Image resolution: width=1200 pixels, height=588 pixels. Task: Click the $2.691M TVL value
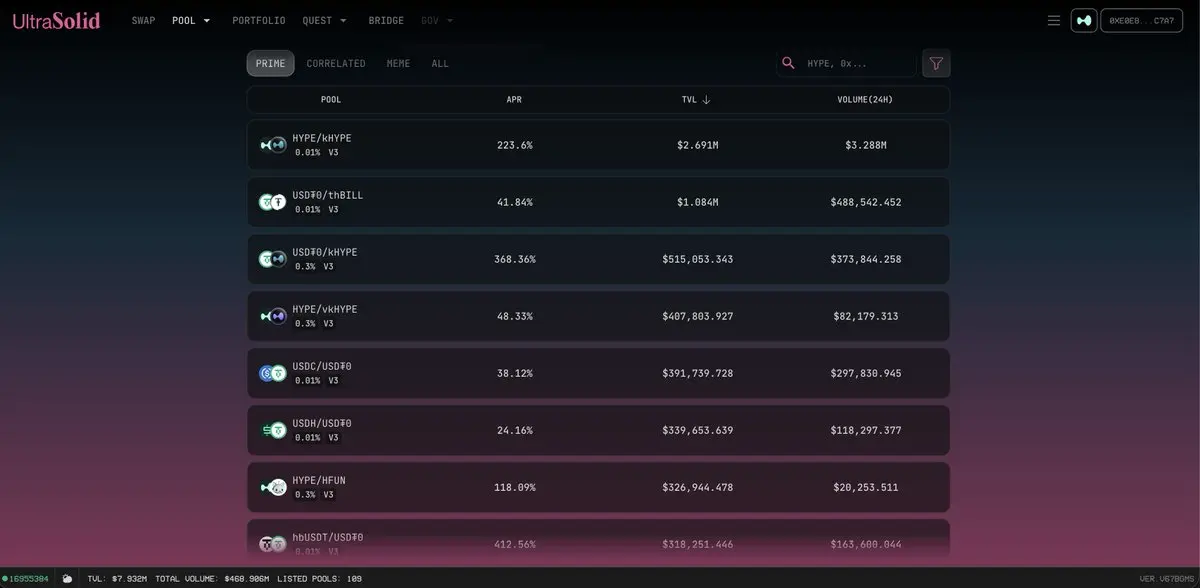pyautogui.click(x=698, y=145)
